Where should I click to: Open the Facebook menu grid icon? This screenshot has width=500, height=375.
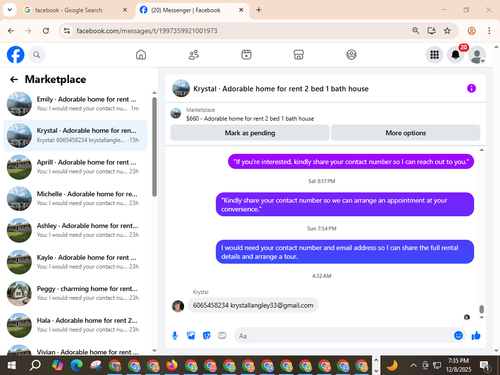click(434, 55)
